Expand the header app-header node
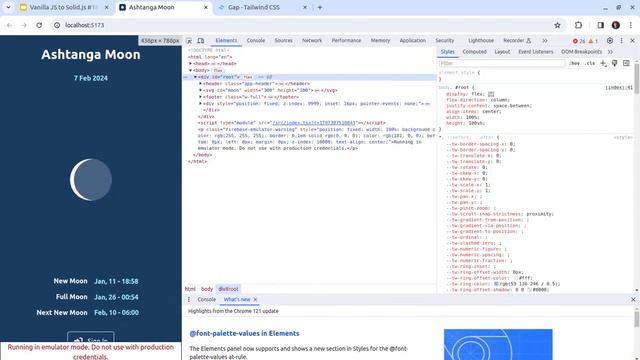Viewport: 640px width, 360px height. [200, 84]
